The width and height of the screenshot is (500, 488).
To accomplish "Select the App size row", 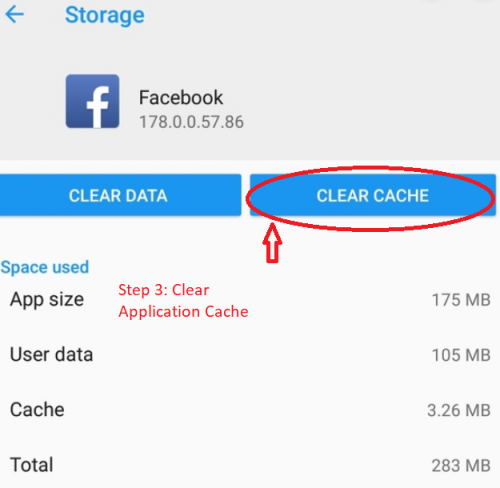I will [250, 300].
